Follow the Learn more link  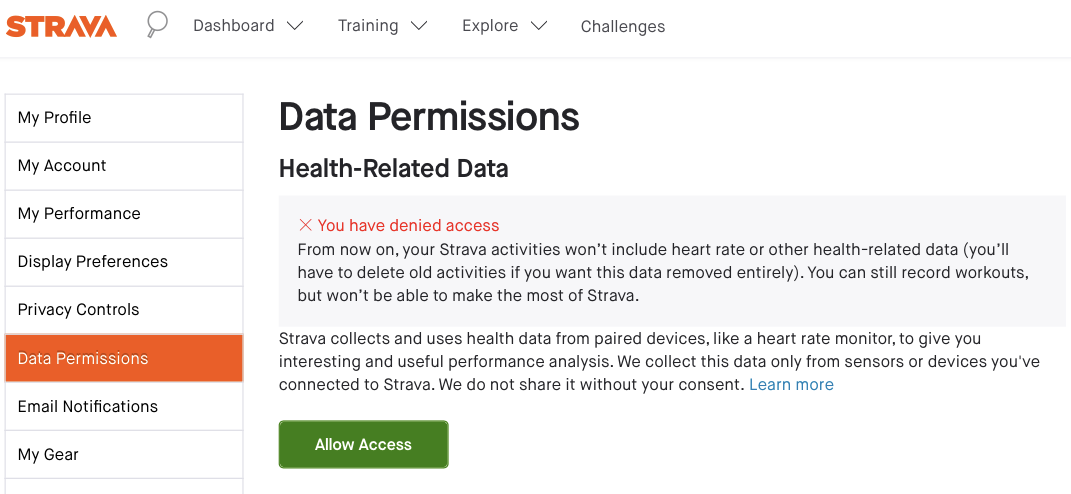click(791, 385)
